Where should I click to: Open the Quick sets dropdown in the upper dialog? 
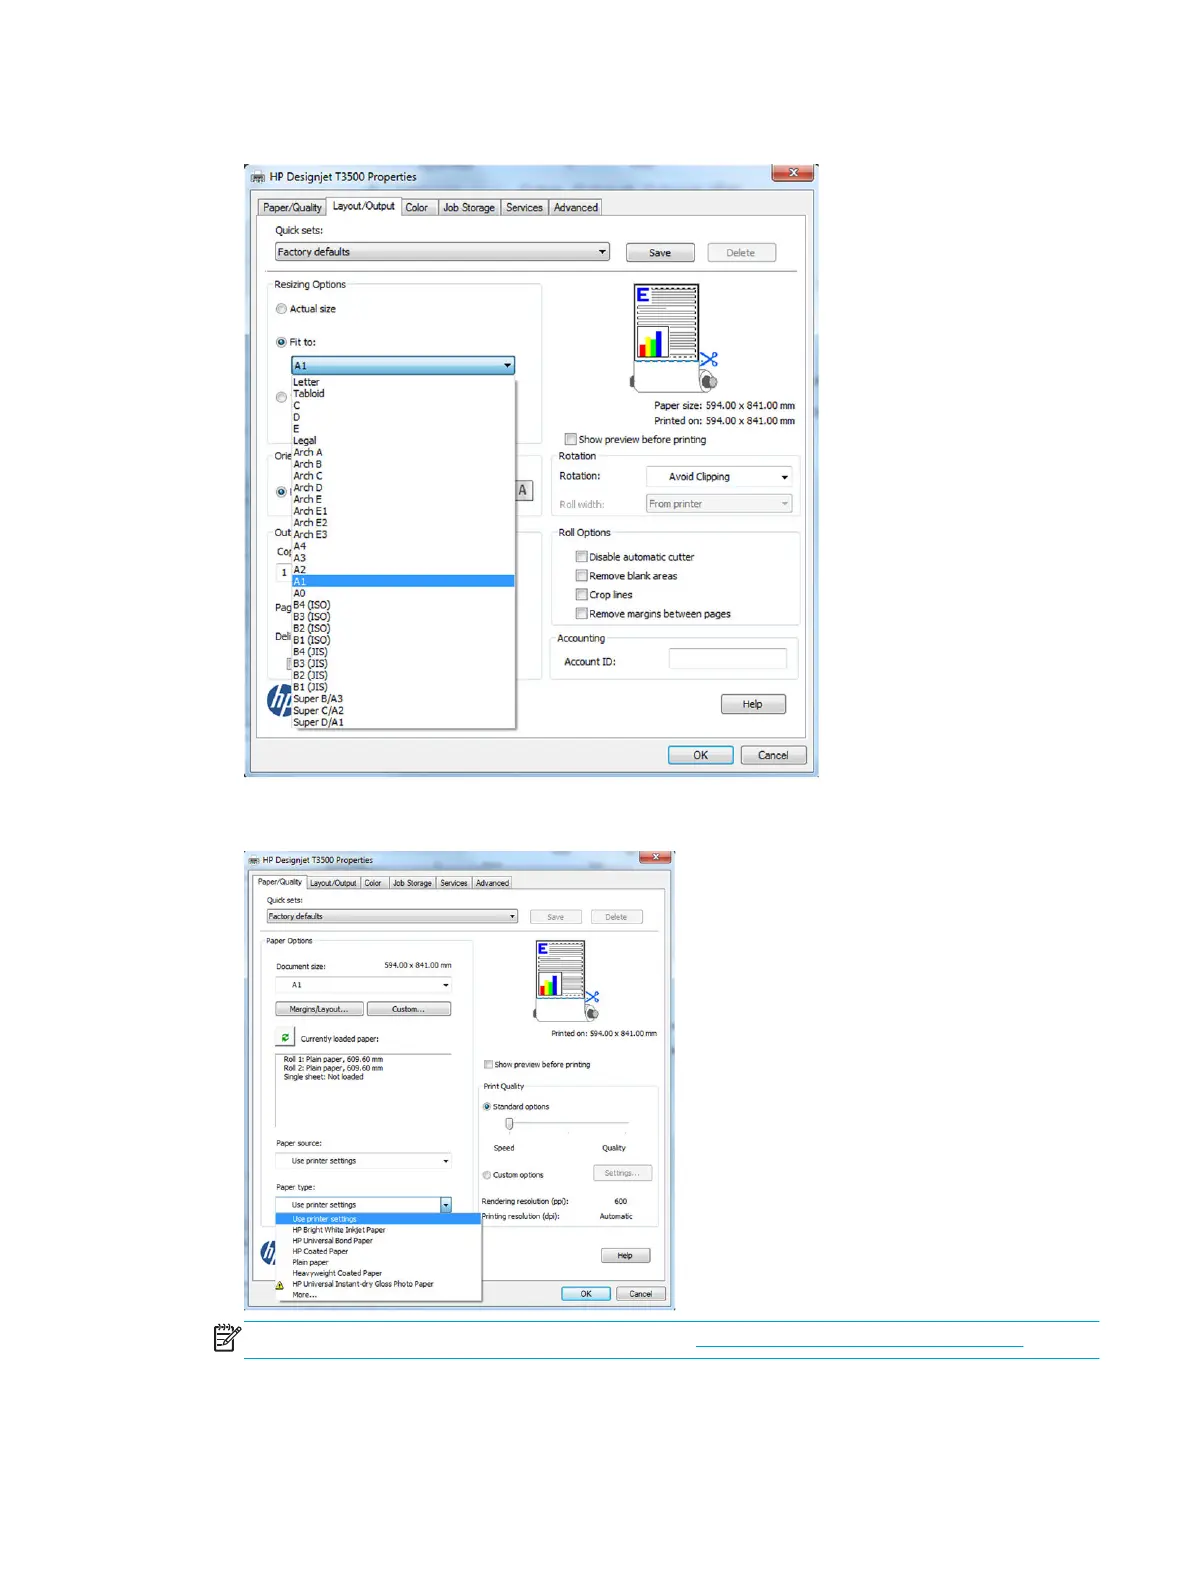(x=442, y=252)
